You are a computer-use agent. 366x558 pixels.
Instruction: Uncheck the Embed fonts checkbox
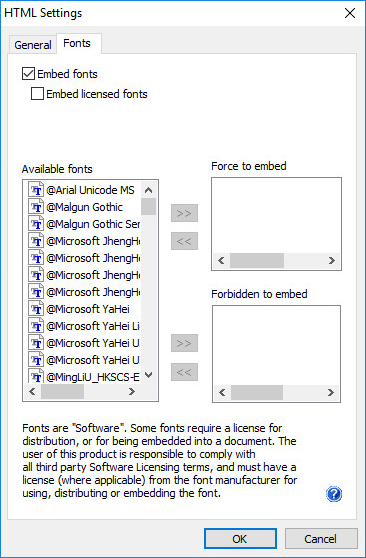[x=28, y=74]
